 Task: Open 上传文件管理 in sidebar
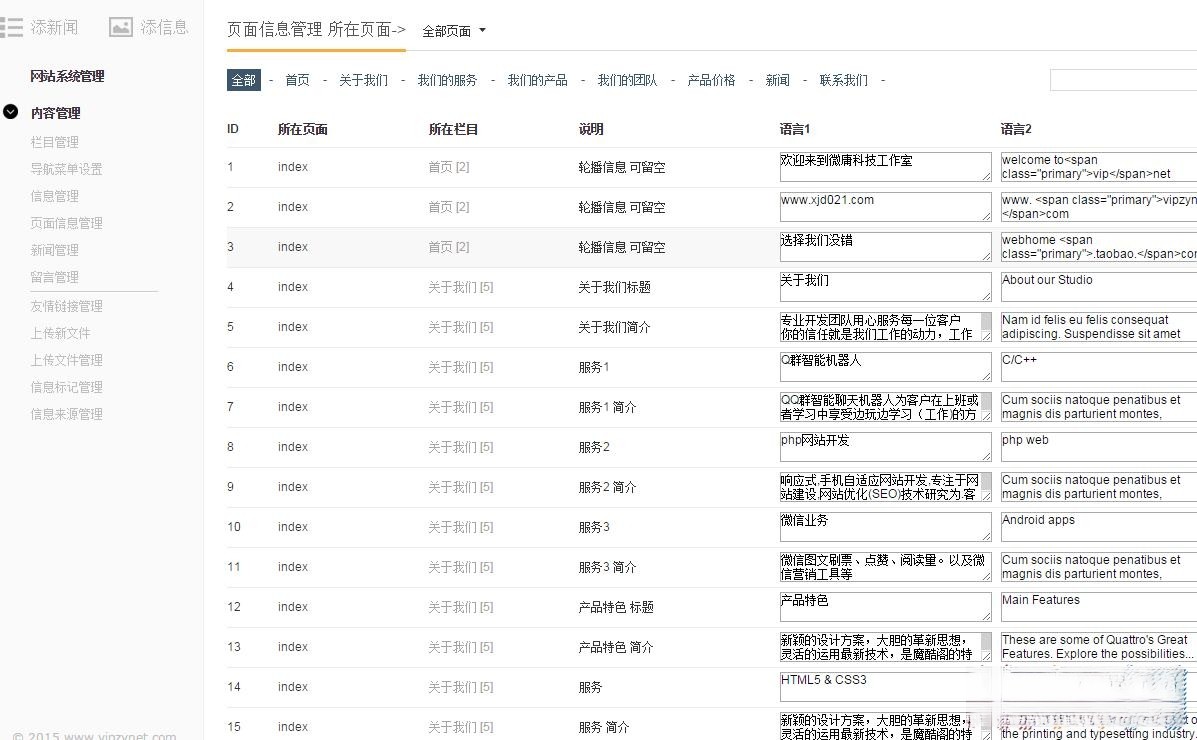pyautogui.click(x=66, y=360)
